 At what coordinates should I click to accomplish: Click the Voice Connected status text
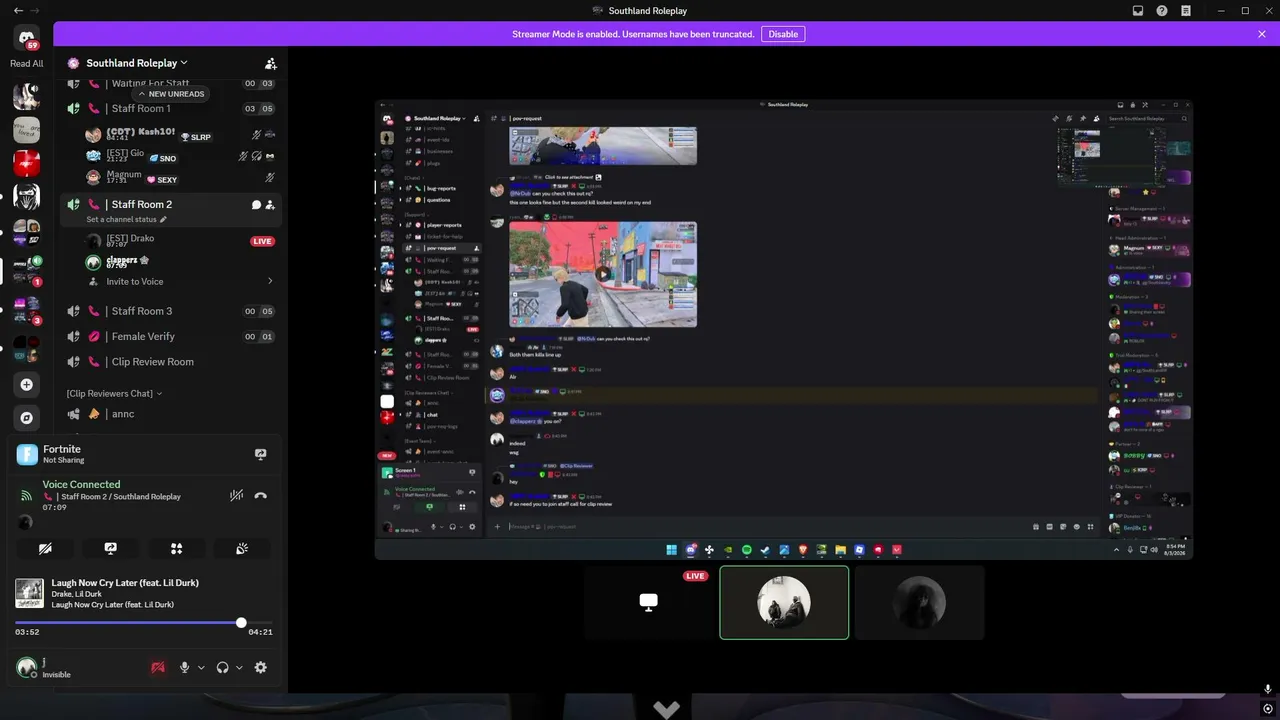pyautogui.click(x=81, y=484)
